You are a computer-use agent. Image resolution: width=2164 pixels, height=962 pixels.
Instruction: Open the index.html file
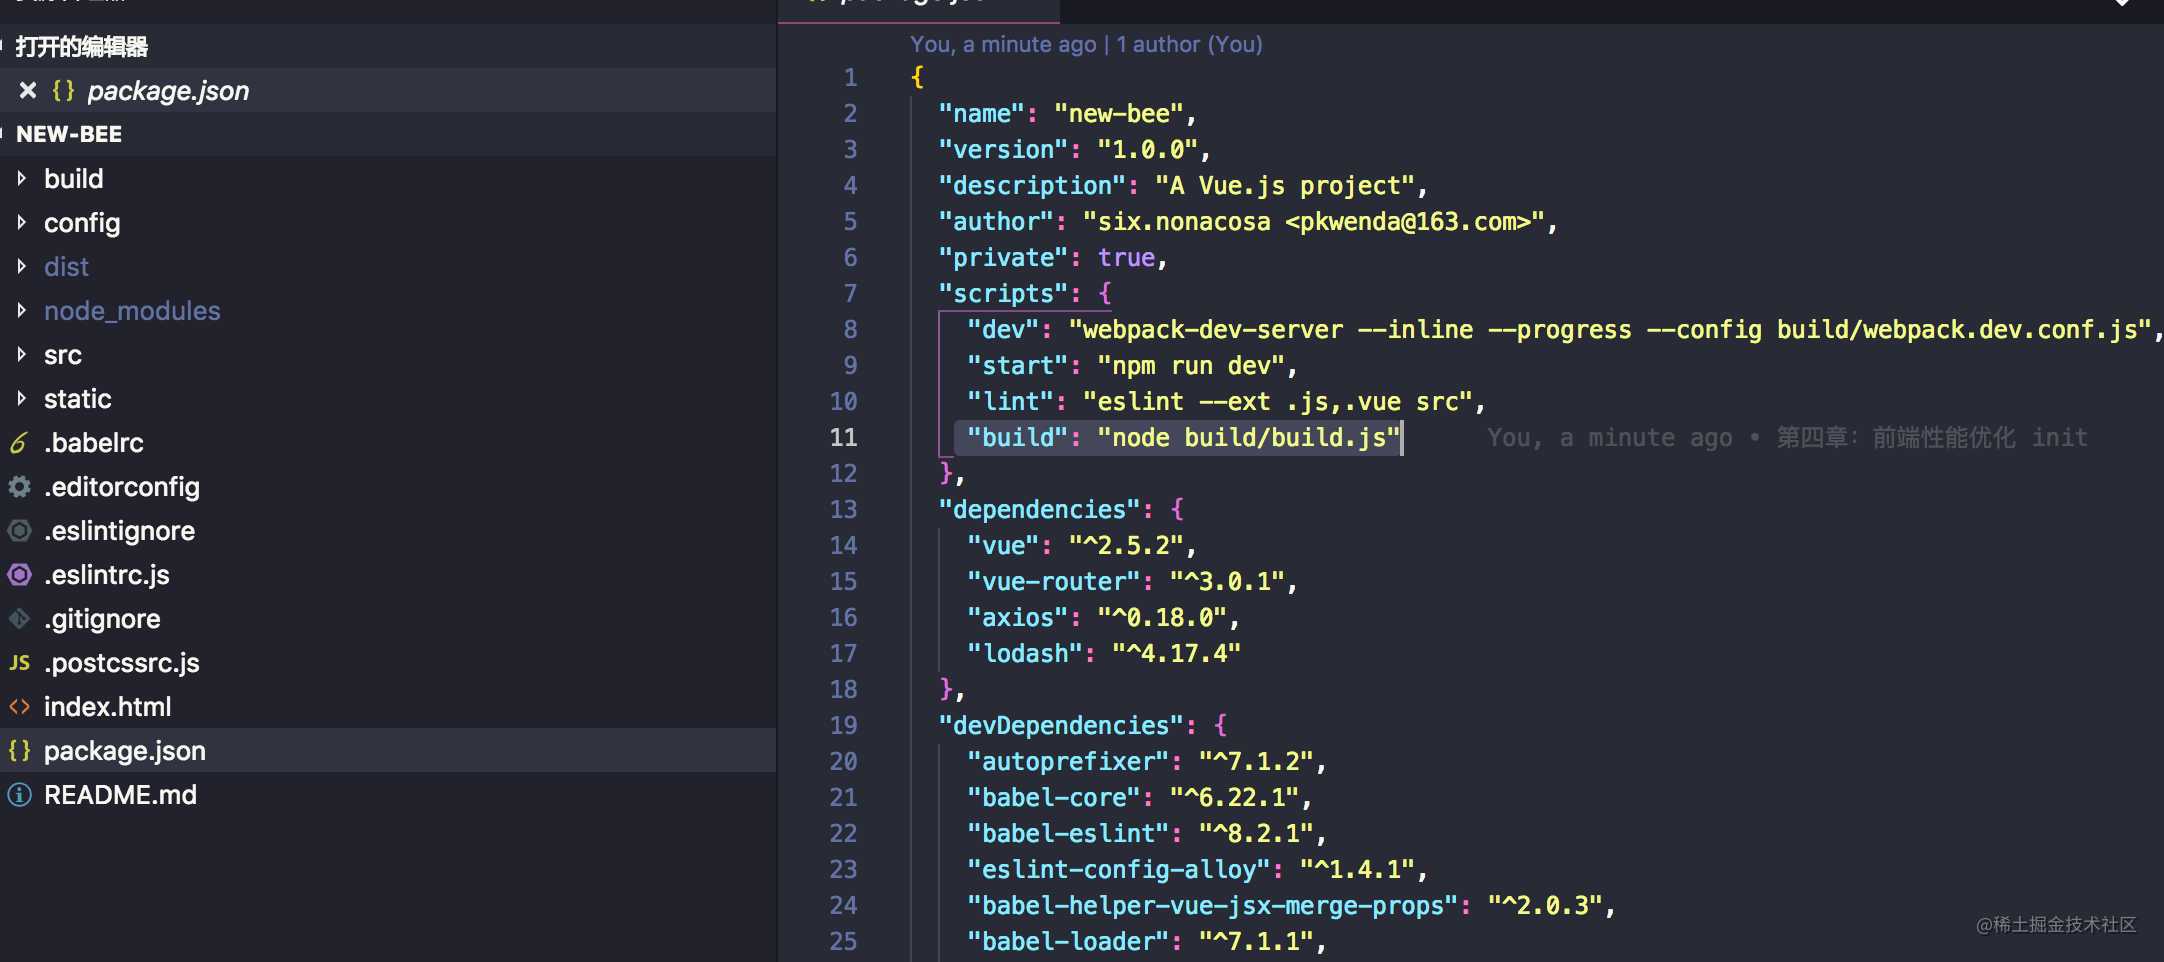(108, 706)
